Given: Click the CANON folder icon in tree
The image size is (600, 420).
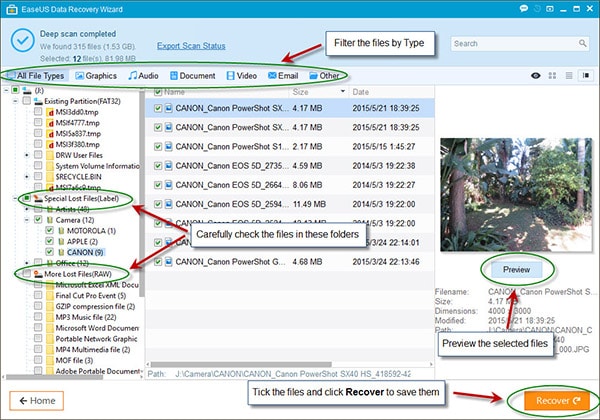Looking at the screenshot, I should tap(61, 252).
